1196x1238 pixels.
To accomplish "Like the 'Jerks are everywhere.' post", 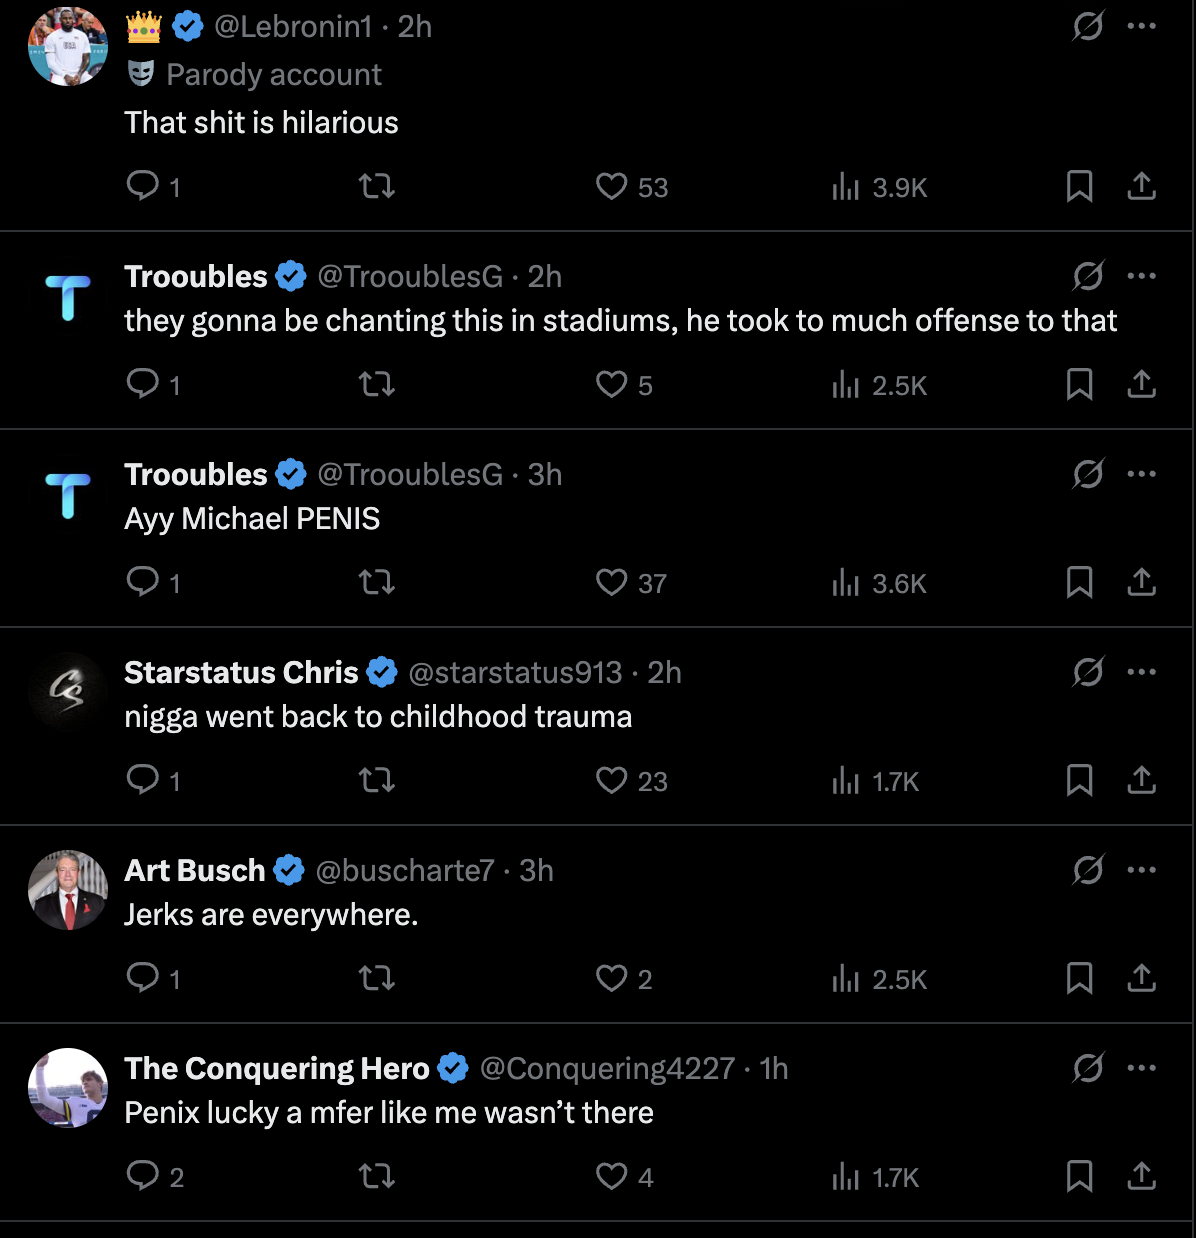I will [x=611, y=978].
